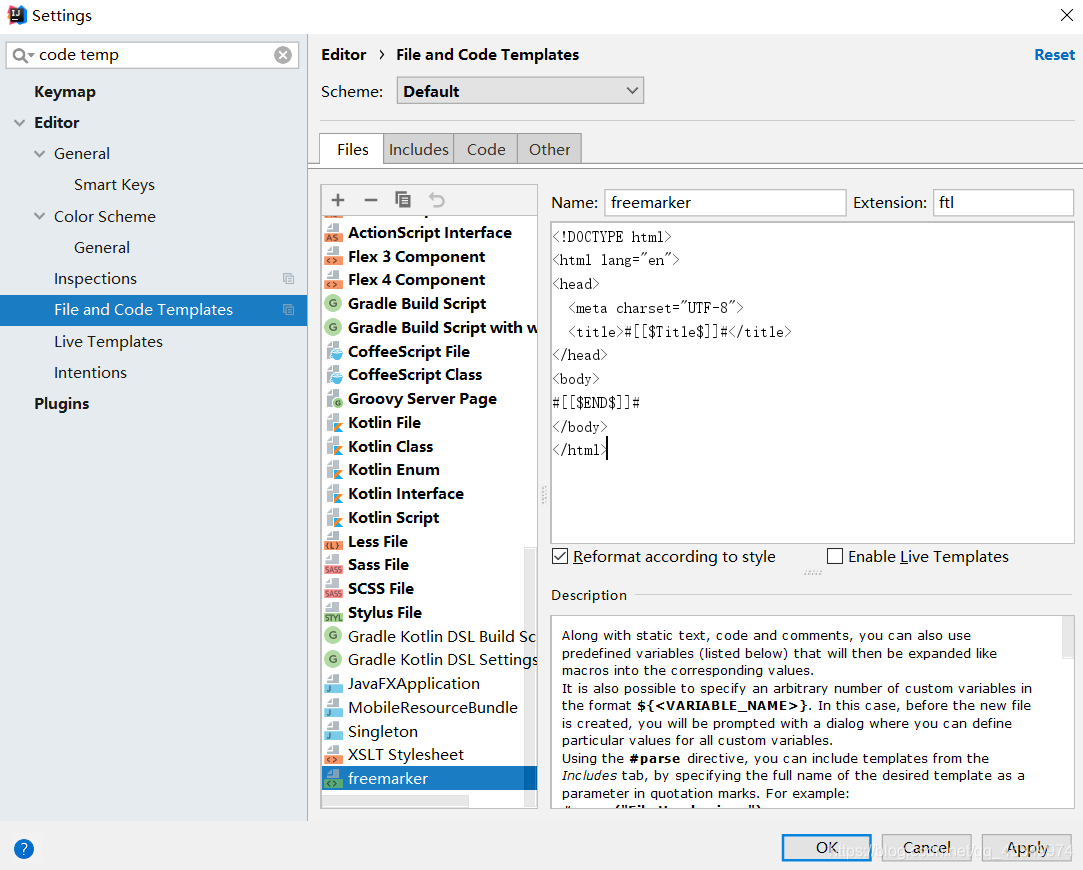Select Smart Keys in the settings tree
This screenshot has width=1083, height=870.
point(115,185)
